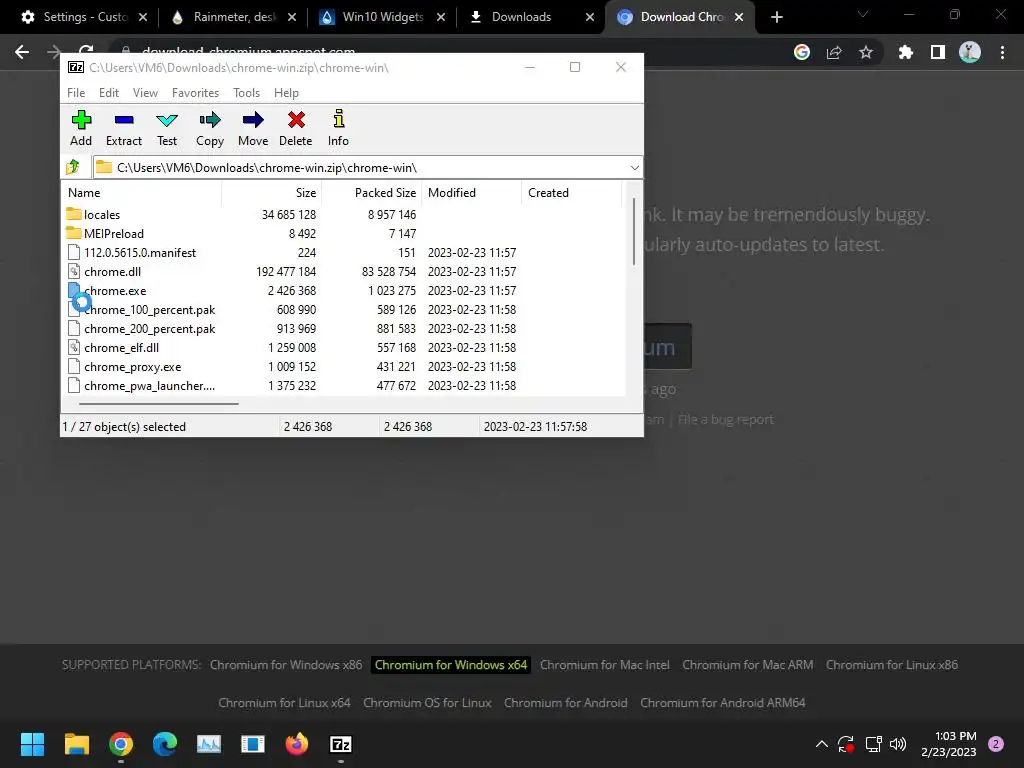Bookmark this page with star icon
The image size is (1024, 768).
coord(866,52)
